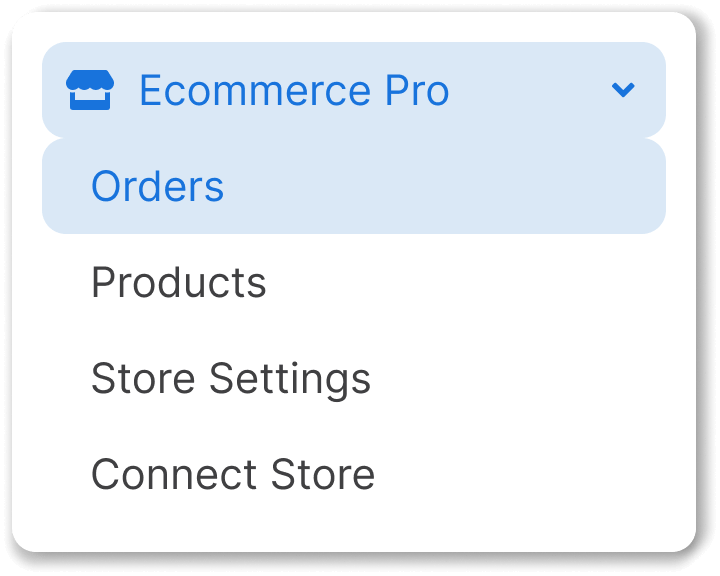The width and height of the screenshot is (720, 576).
Task: View Orders under Ecommerce Pro
Action: 354,186
